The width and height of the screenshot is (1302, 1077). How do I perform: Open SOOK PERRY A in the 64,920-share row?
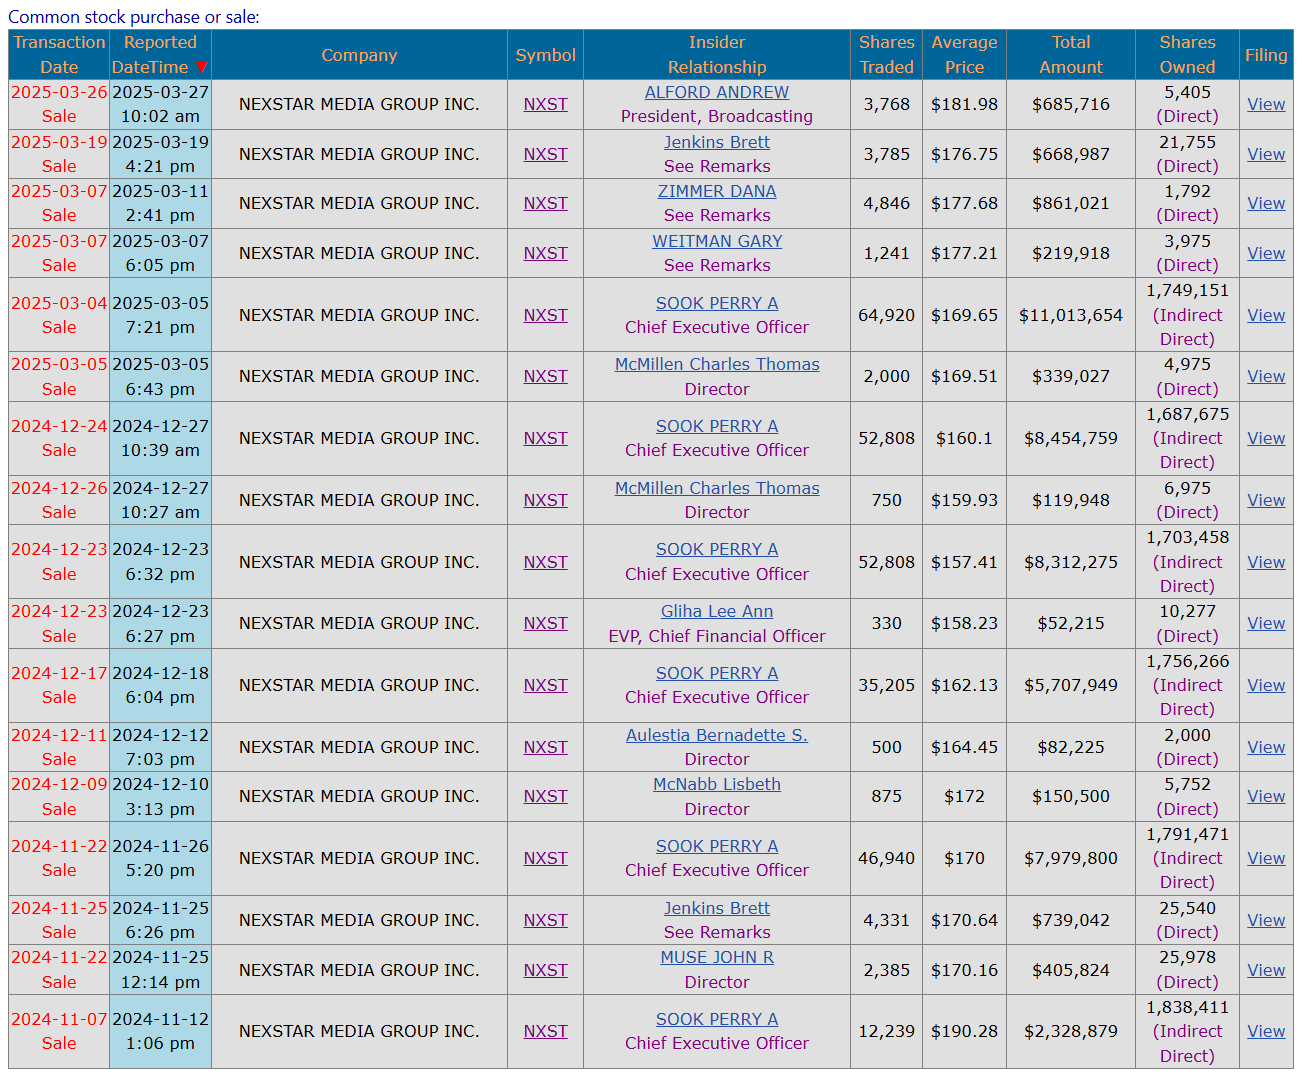pyautogui.click(x=716, y=303)
